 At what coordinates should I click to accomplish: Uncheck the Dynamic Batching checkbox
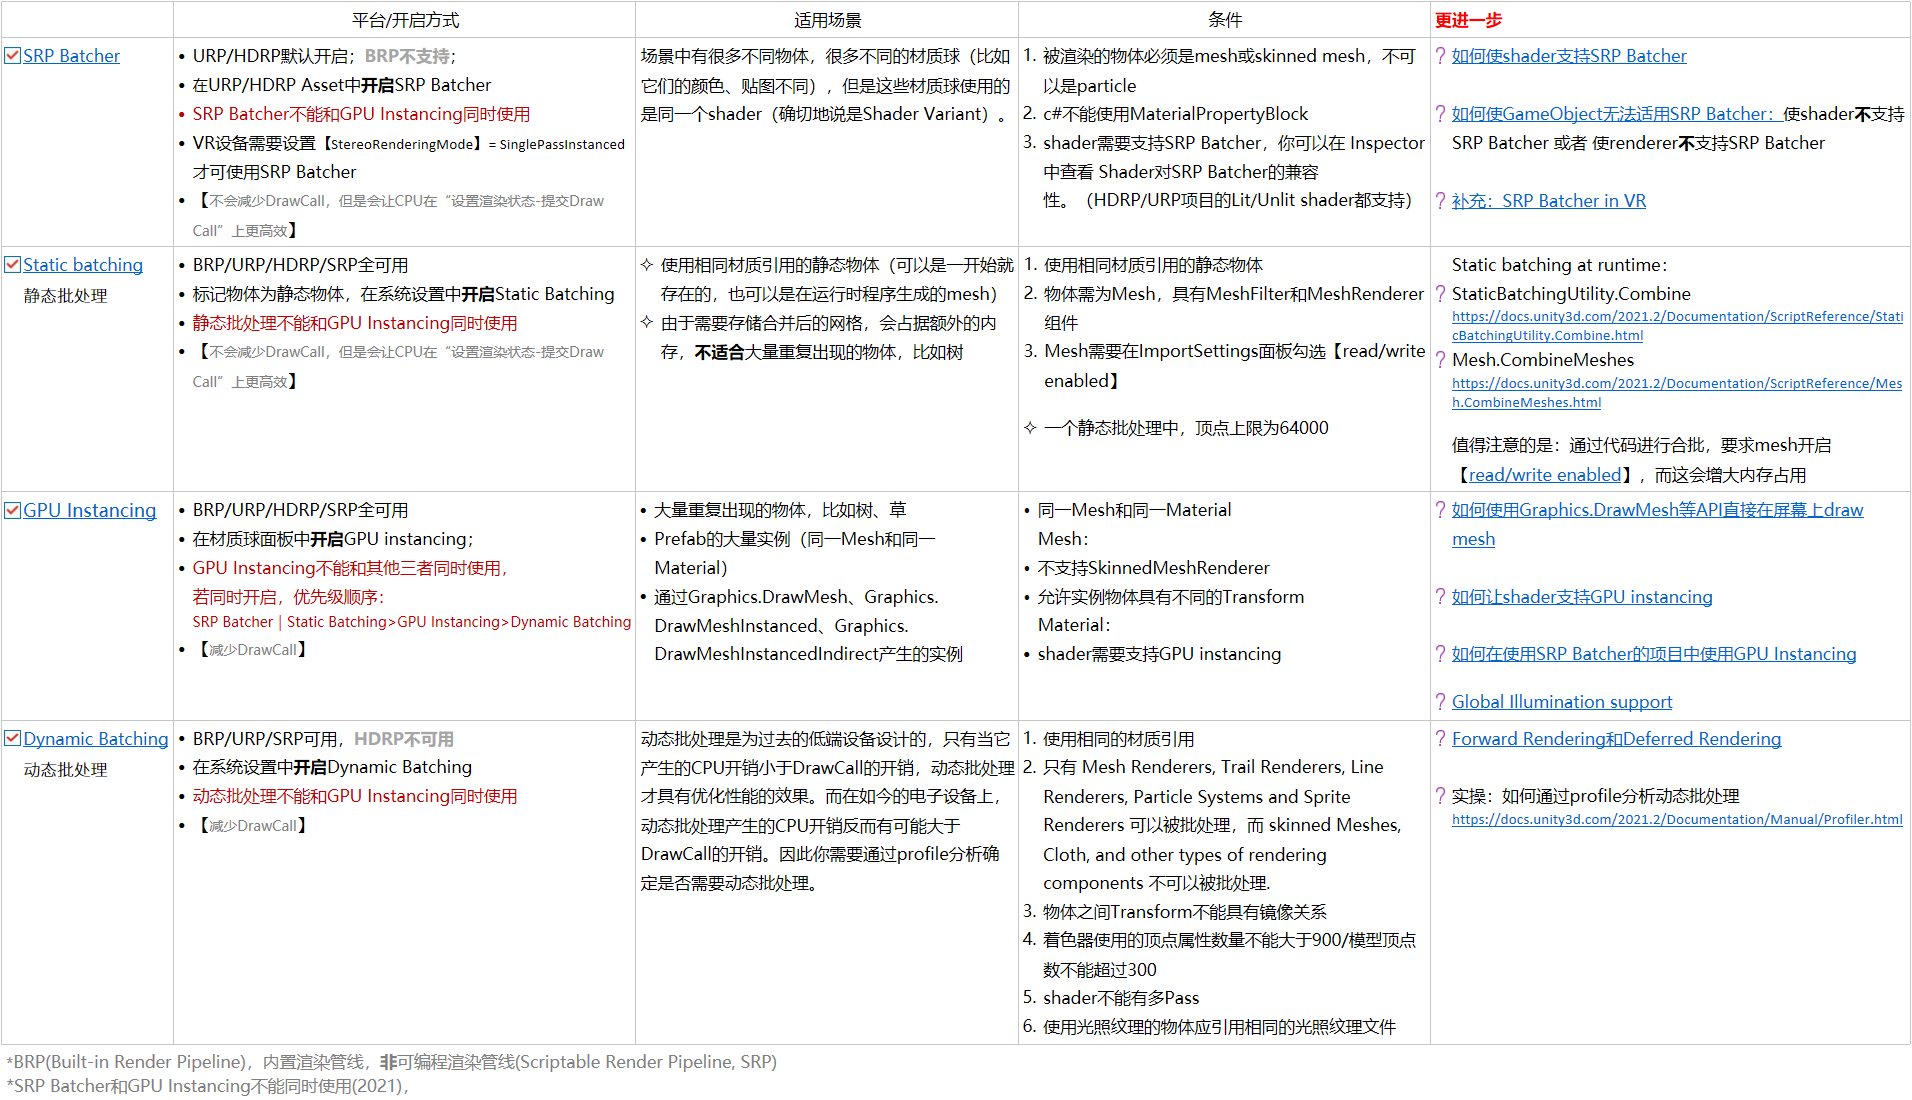[12, 738]
